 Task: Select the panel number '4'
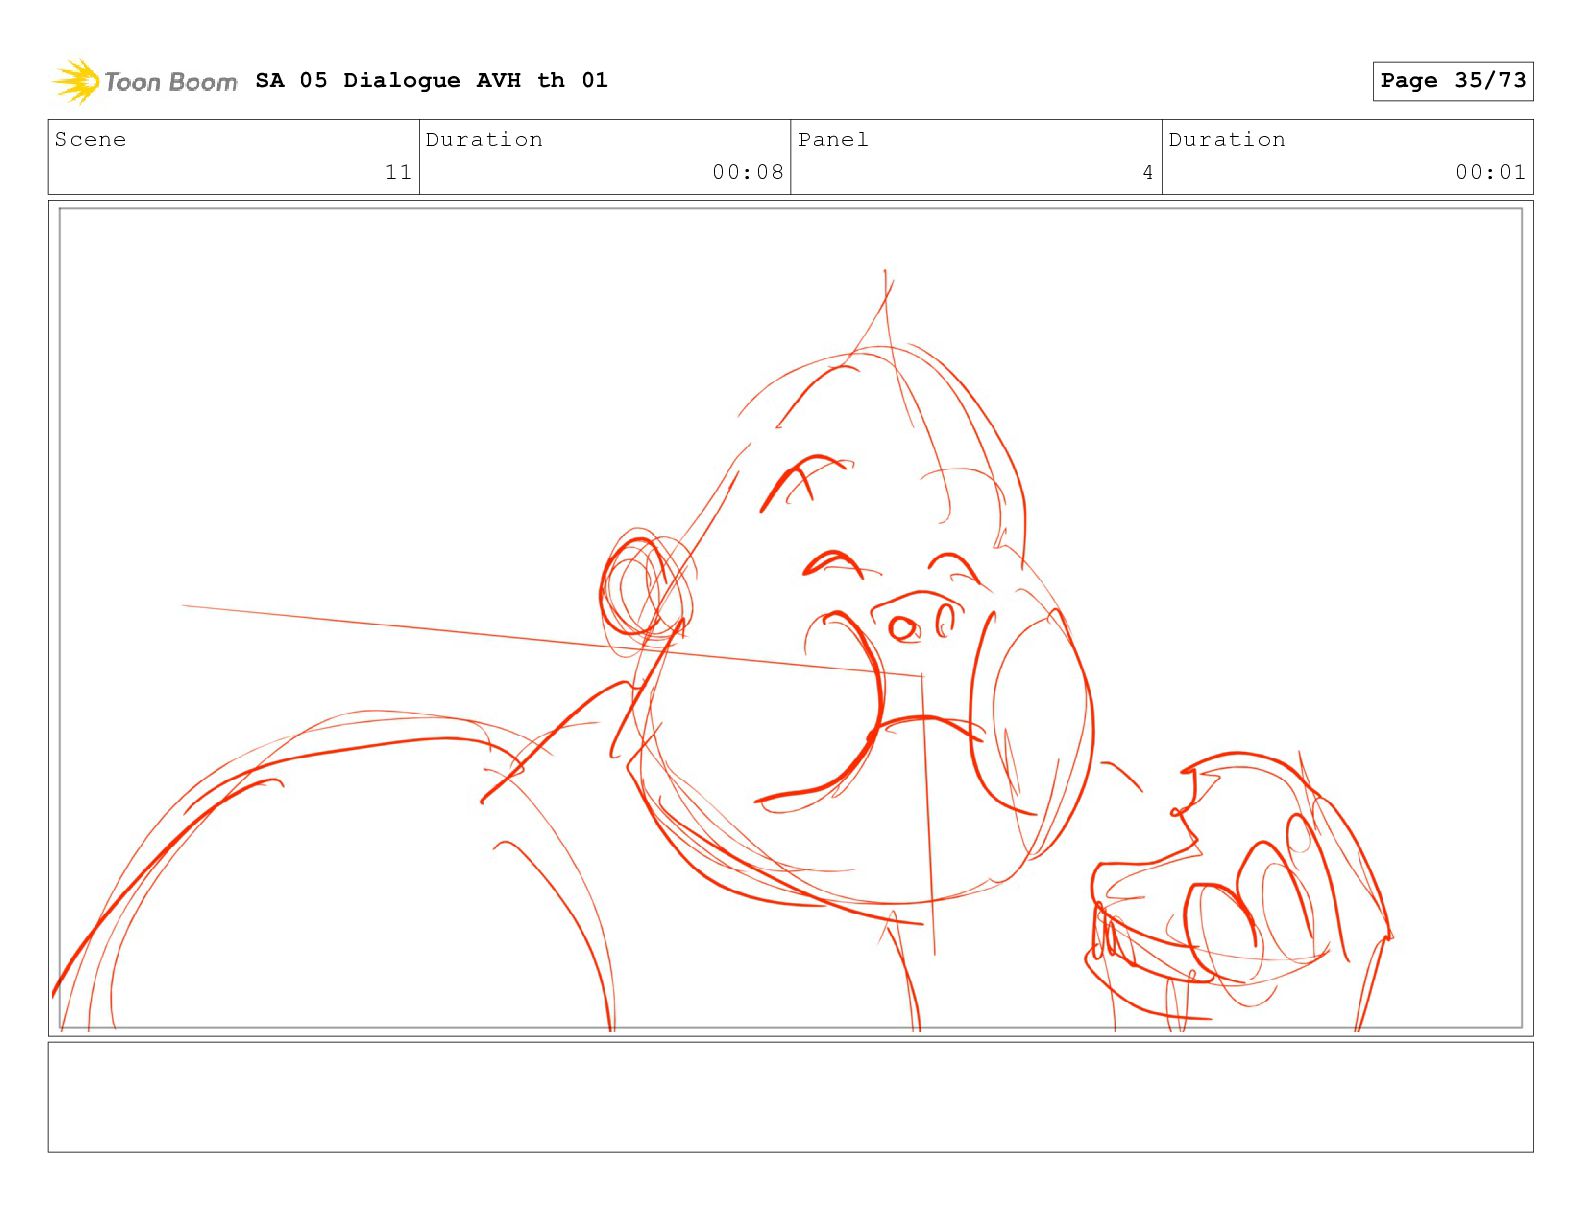(x=1147, y=172)
